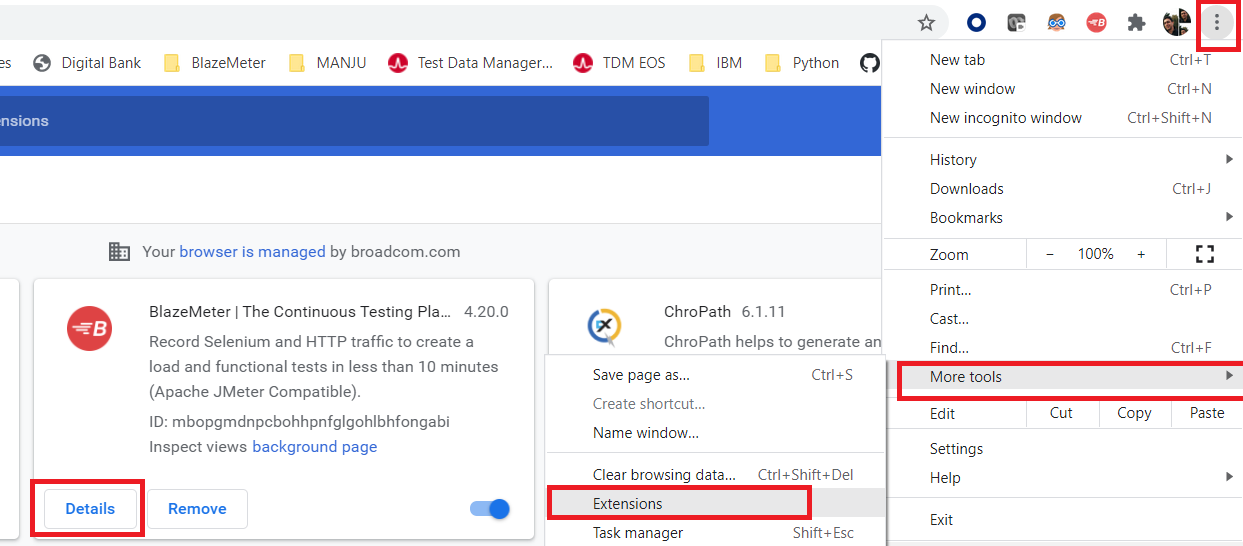Image resolution: width=1243 pixels, height=546 pixels.
Task: Enter full screen with the zoom fullscreen icon
Action: [x=1204, y=254]
